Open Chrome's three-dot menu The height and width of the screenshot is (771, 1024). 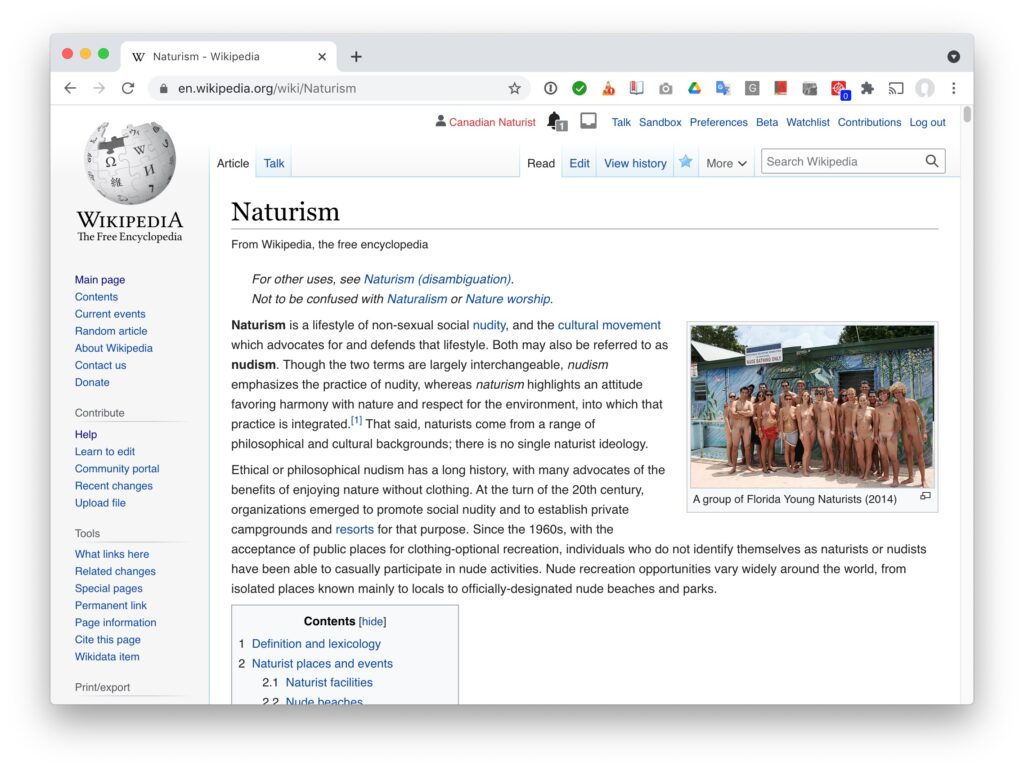click(953, 88)
